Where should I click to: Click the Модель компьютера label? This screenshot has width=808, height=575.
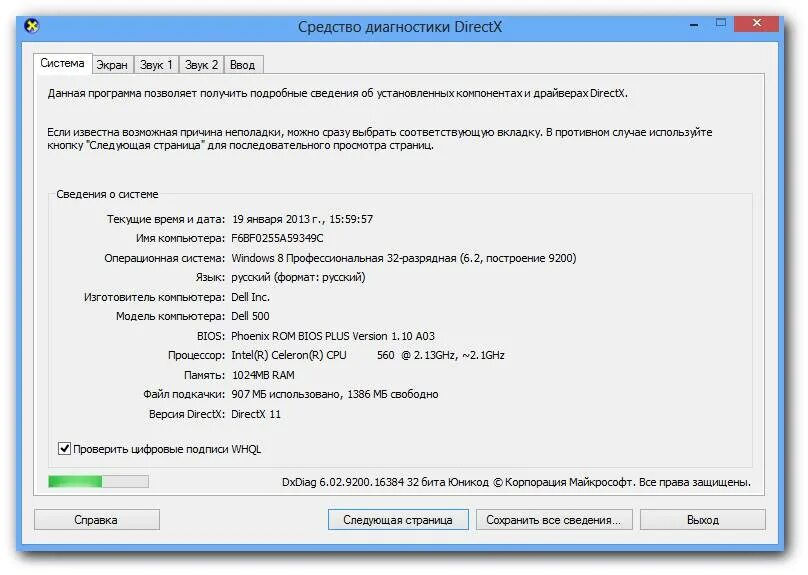coord(171,316)
